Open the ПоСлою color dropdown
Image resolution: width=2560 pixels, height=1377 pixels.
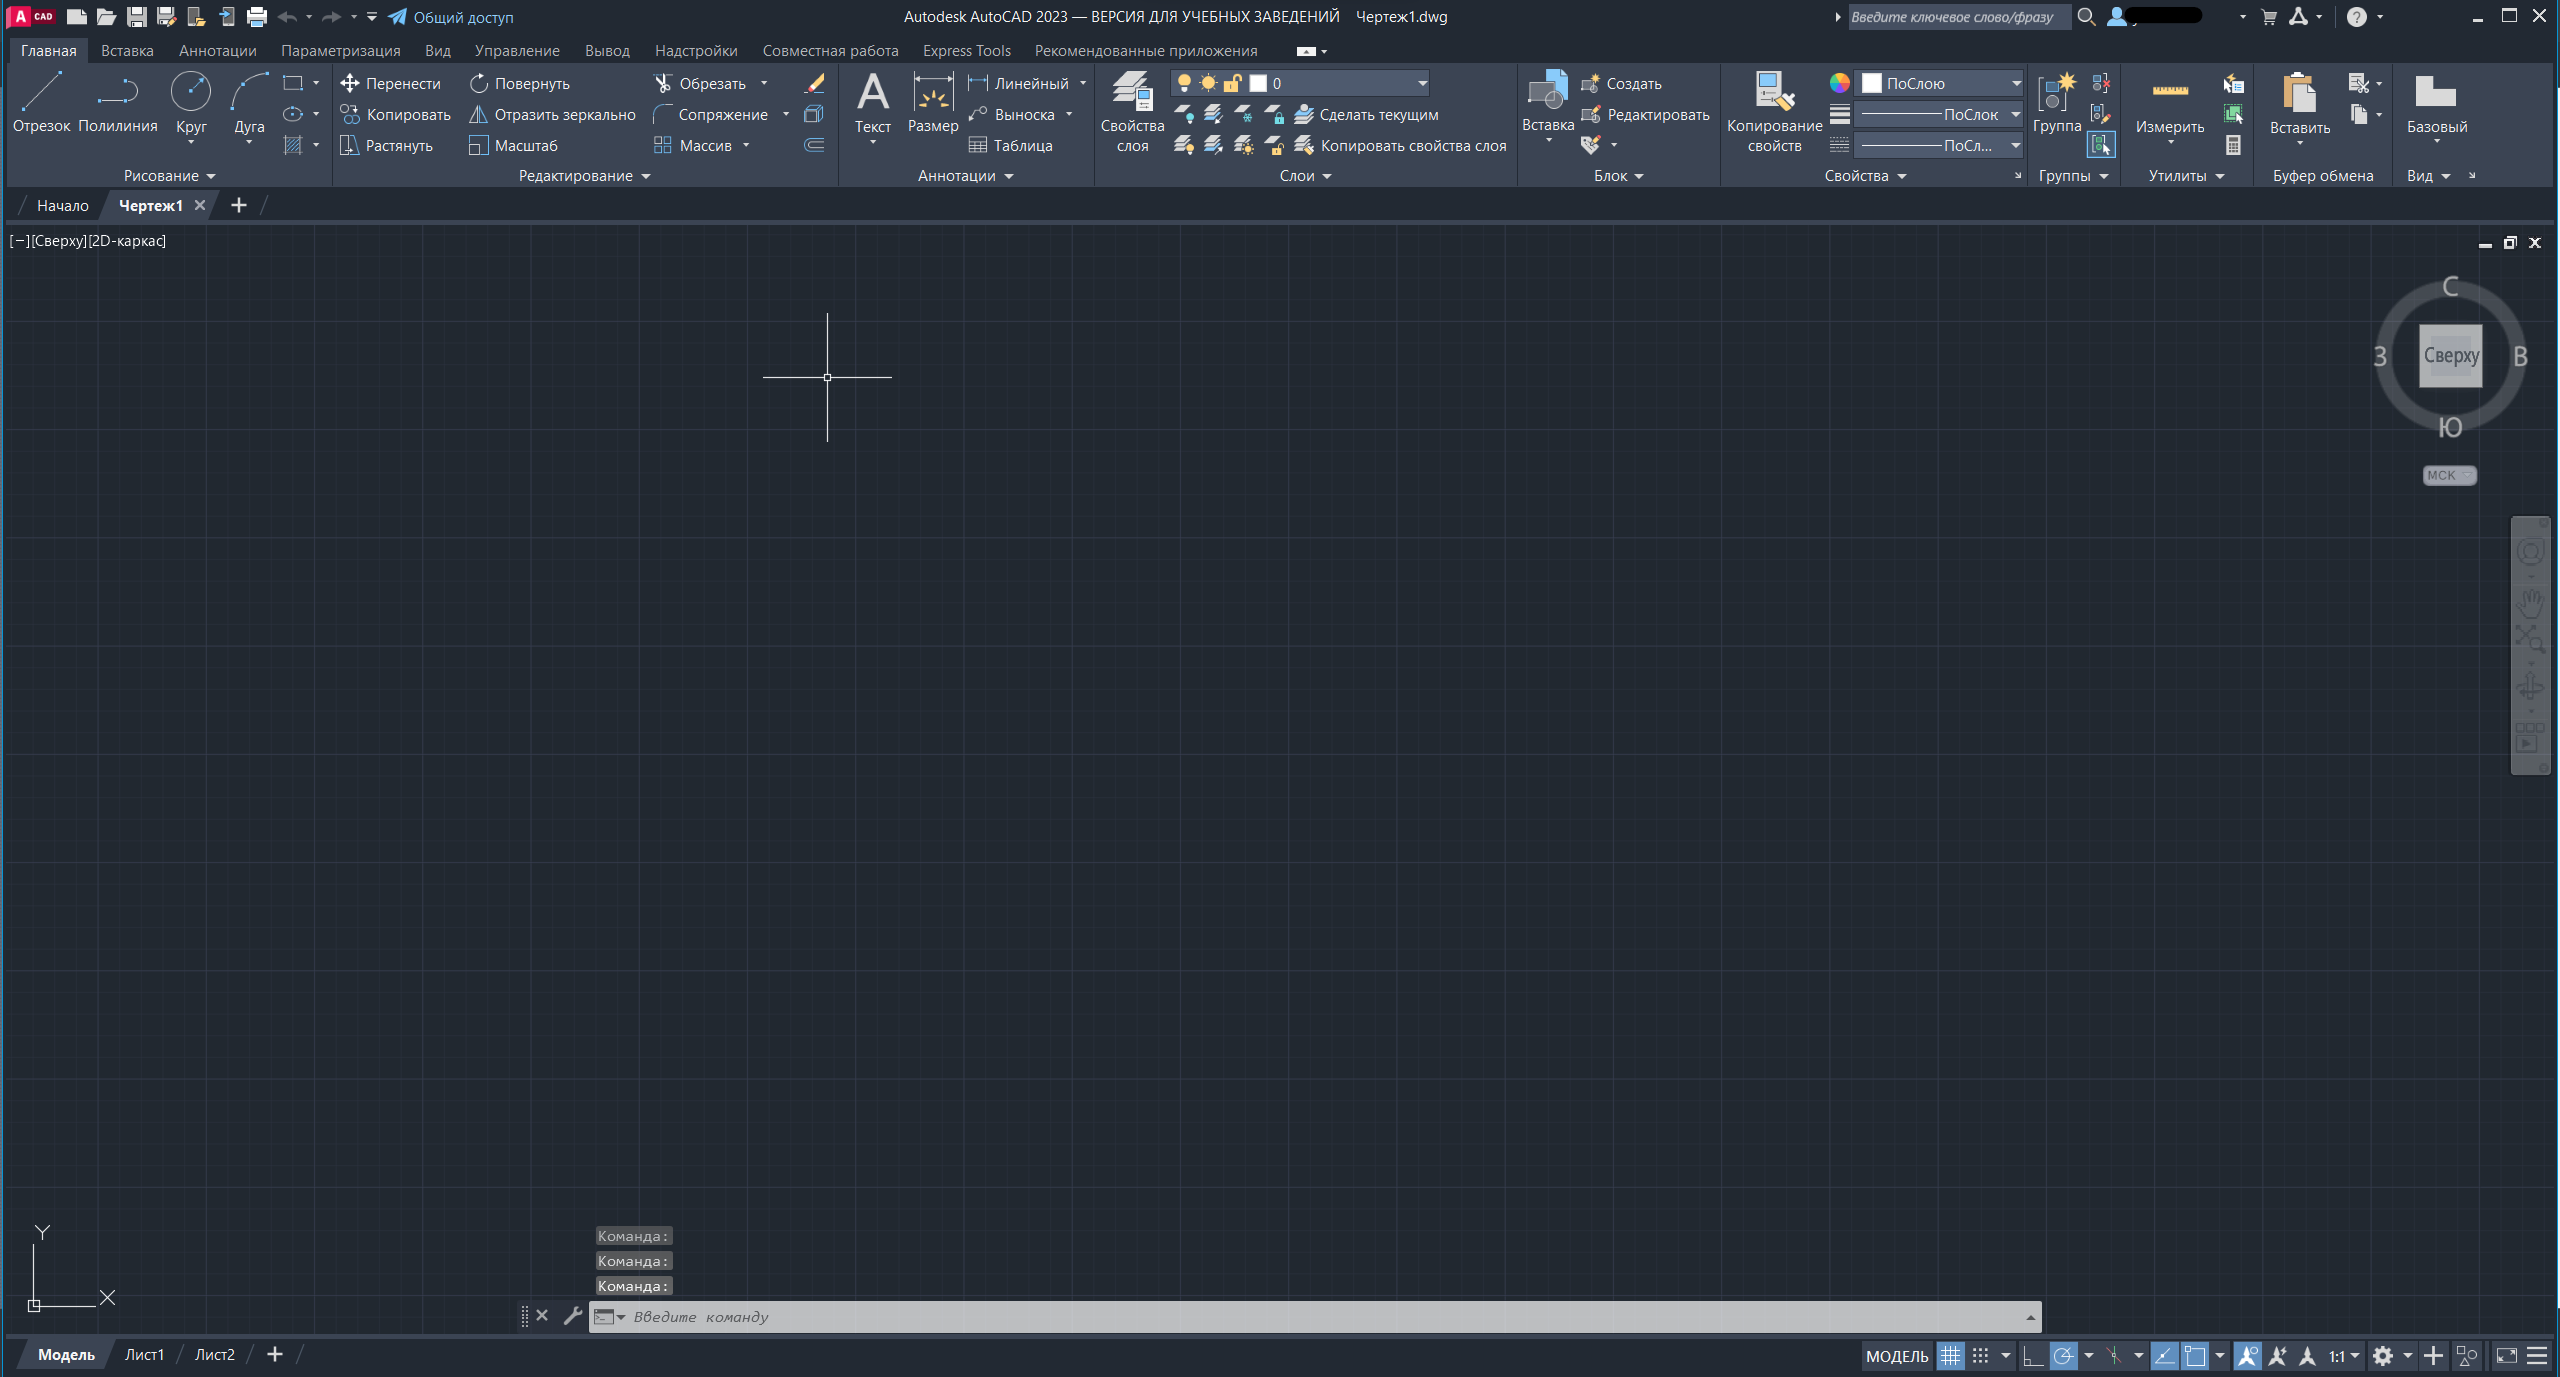[x=1939, y=83]
